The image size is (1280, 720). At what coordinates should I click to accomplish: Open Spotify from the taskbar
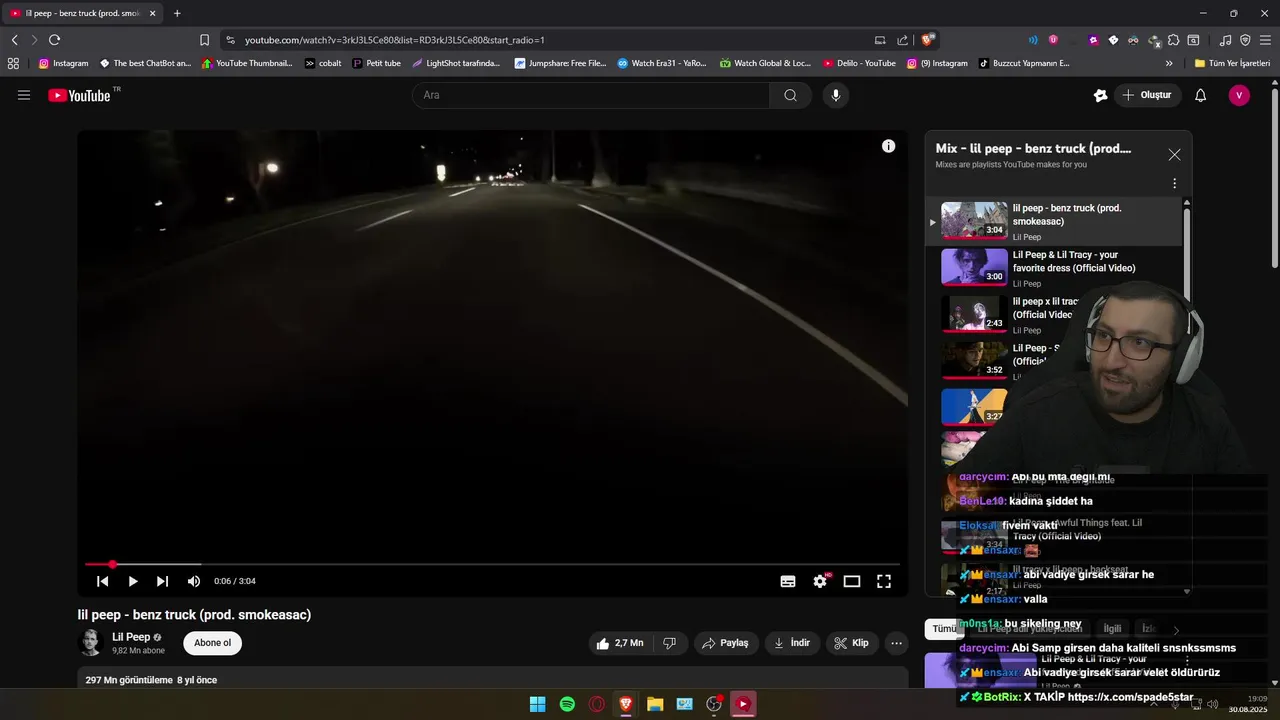[x=567, y=704]
